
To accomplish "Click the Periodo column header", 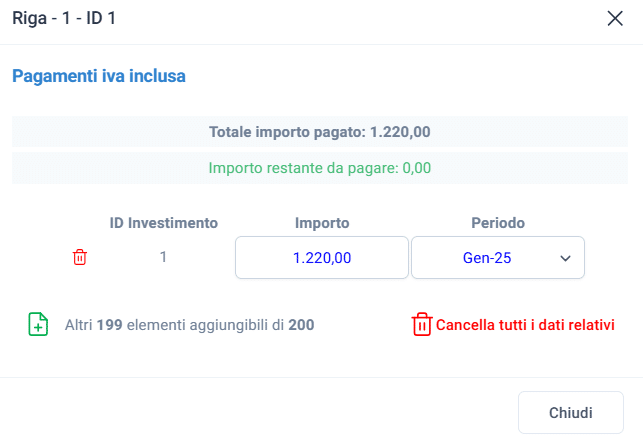I will coord(498,223).
